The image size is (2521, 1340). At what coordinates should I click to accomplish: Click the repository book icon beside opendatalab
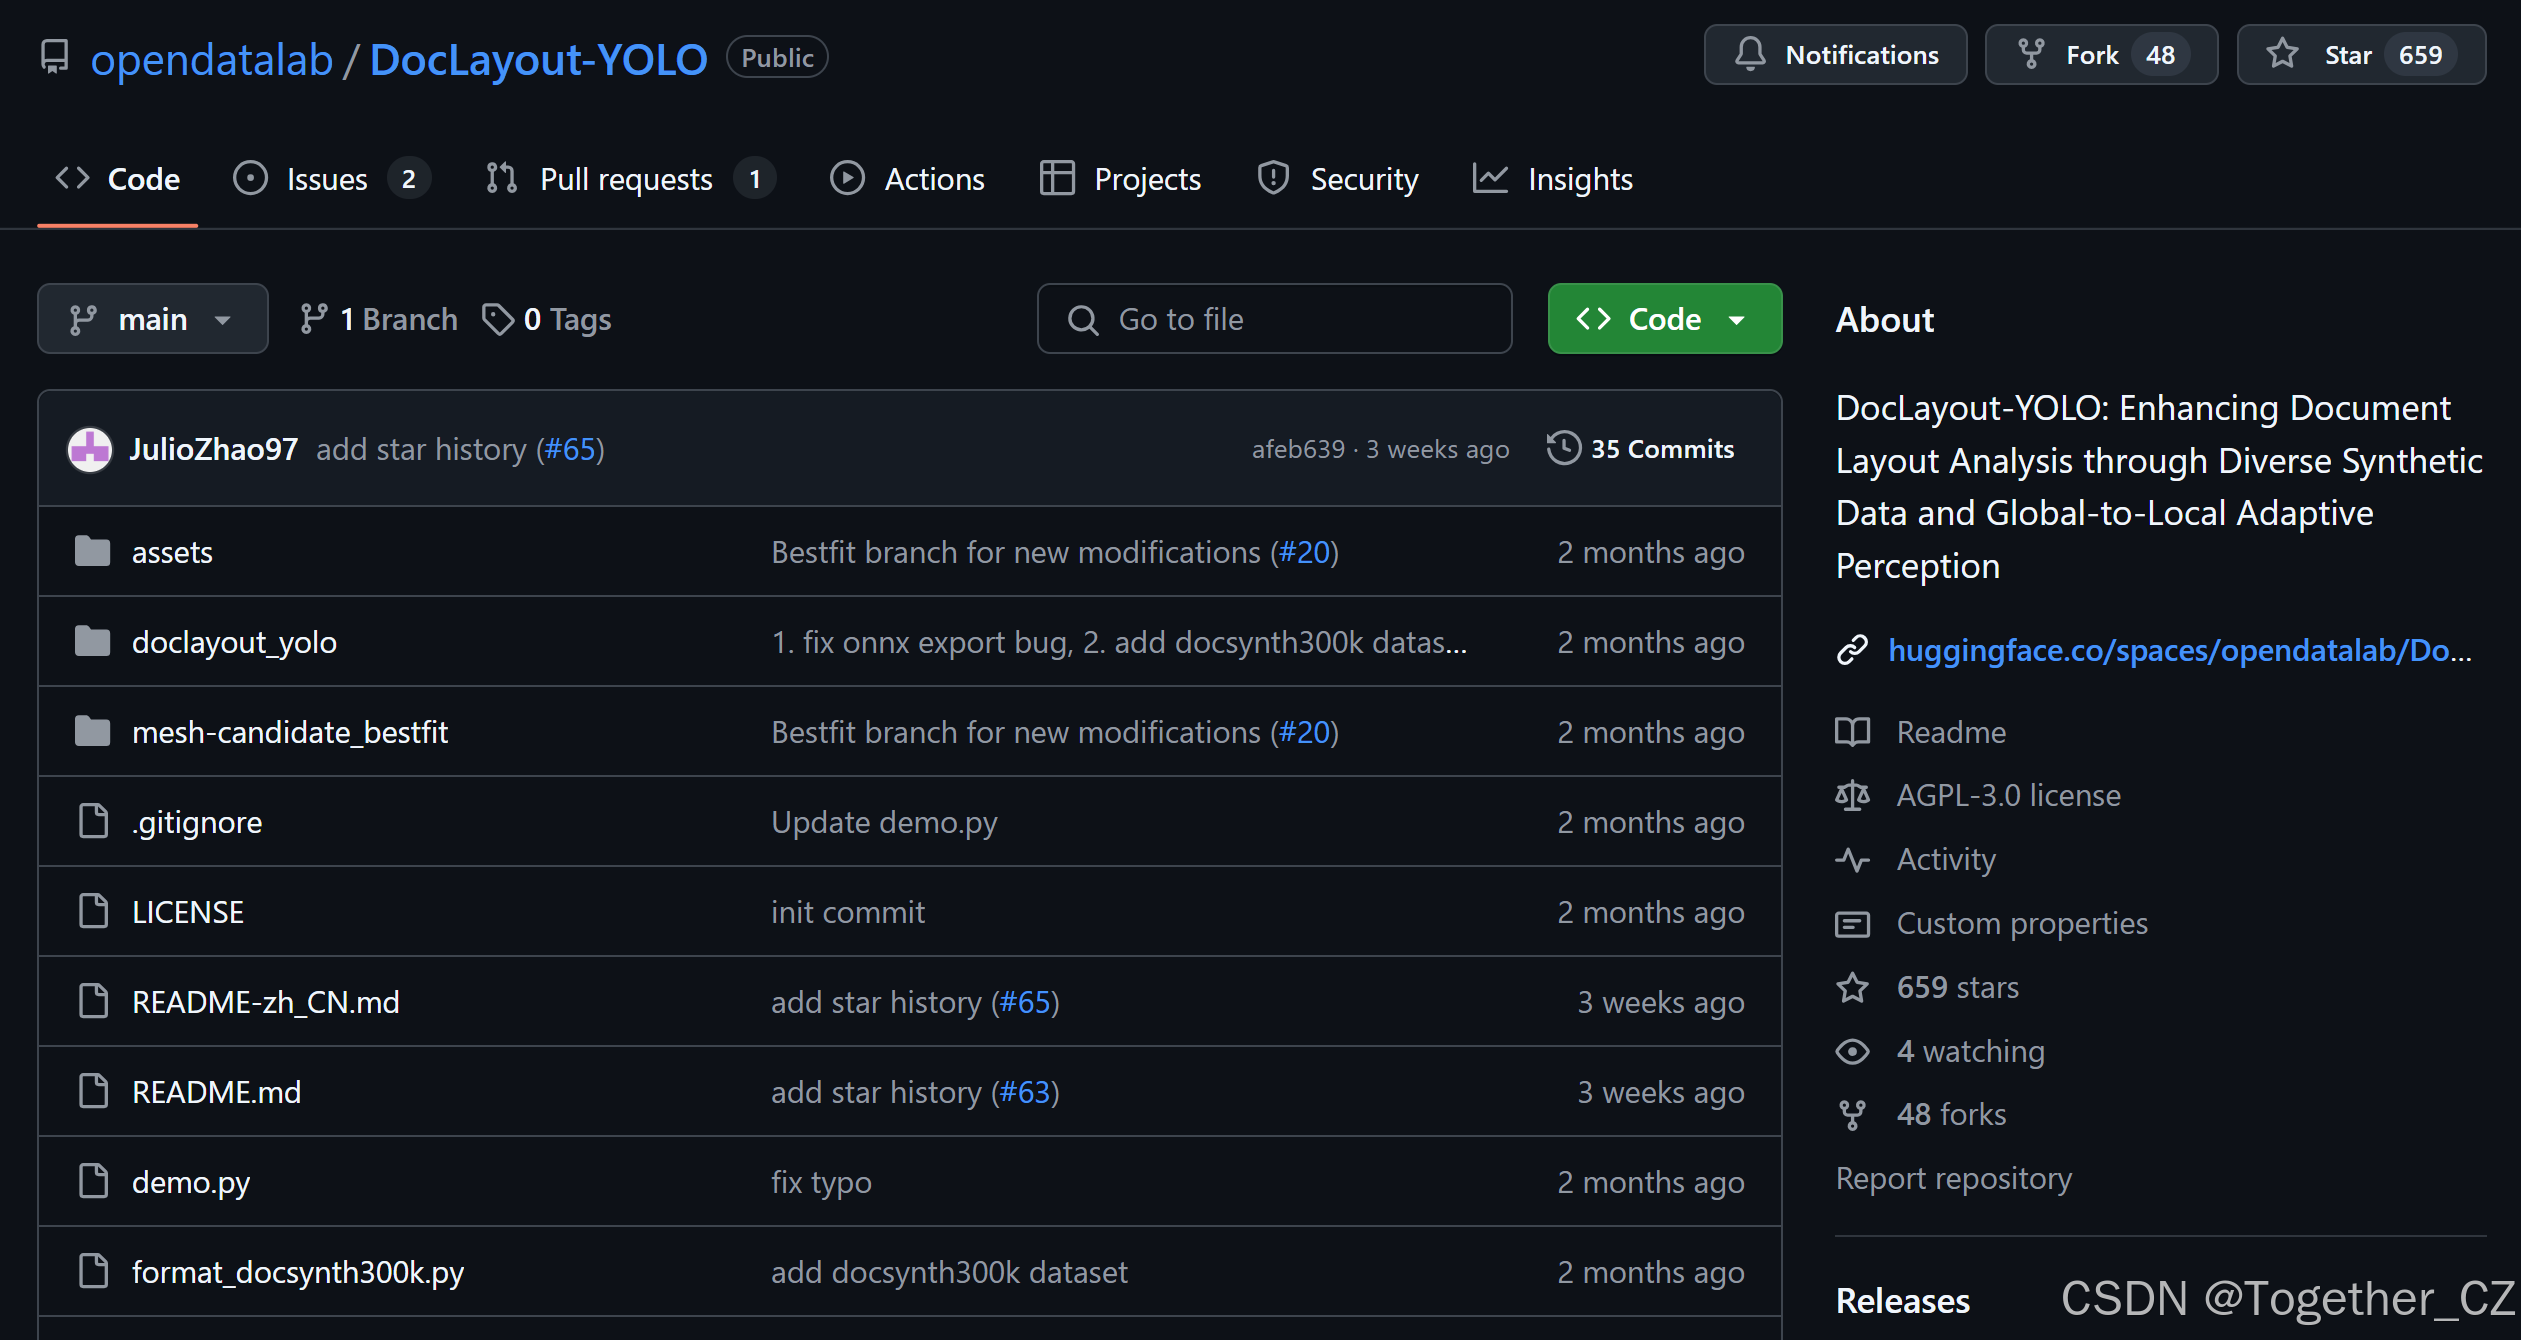[53, 57]
